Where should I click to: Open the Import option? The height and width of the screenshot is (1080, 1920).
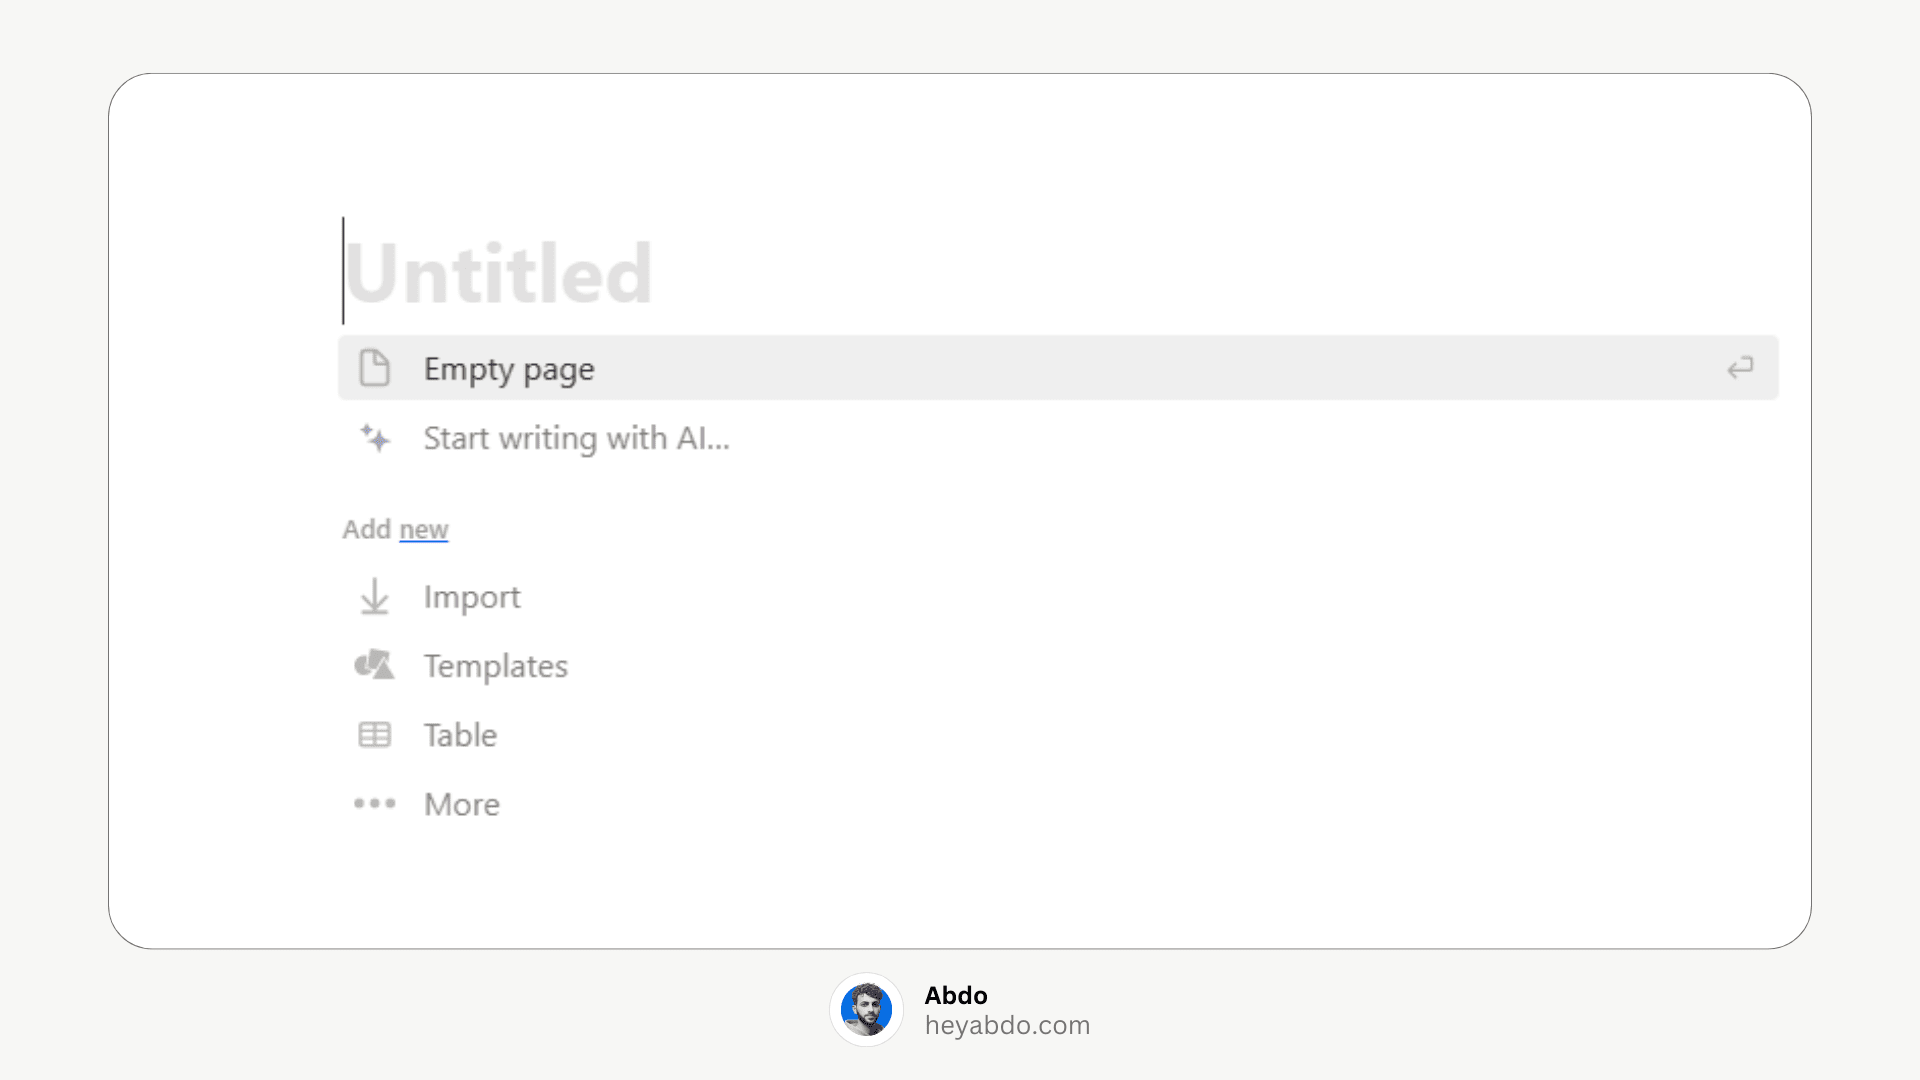[472, 597]
